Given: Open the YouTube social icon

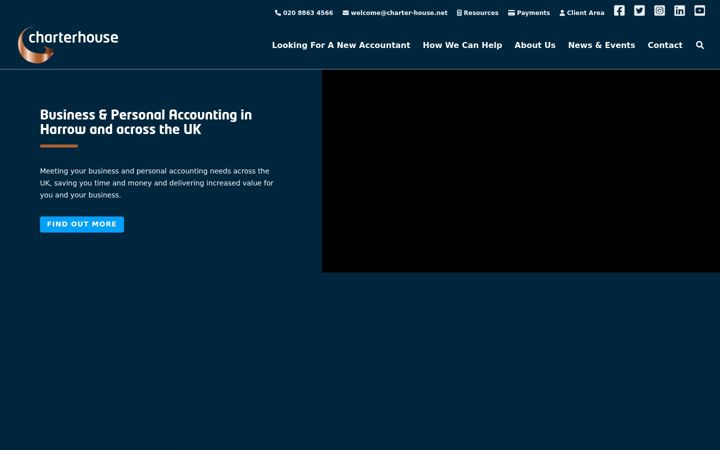Looking at the screenshot, I should (x=699, y=11).
